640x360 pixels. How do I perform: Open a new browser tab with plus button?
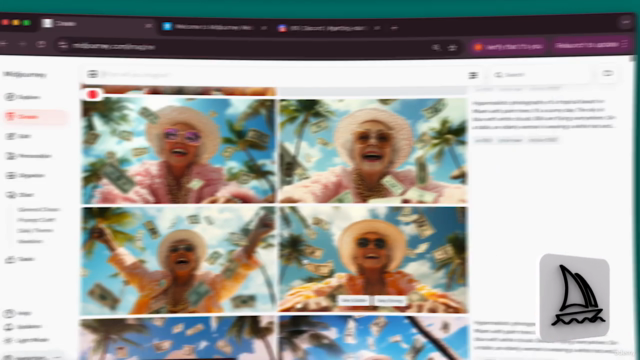coord(394,28)
